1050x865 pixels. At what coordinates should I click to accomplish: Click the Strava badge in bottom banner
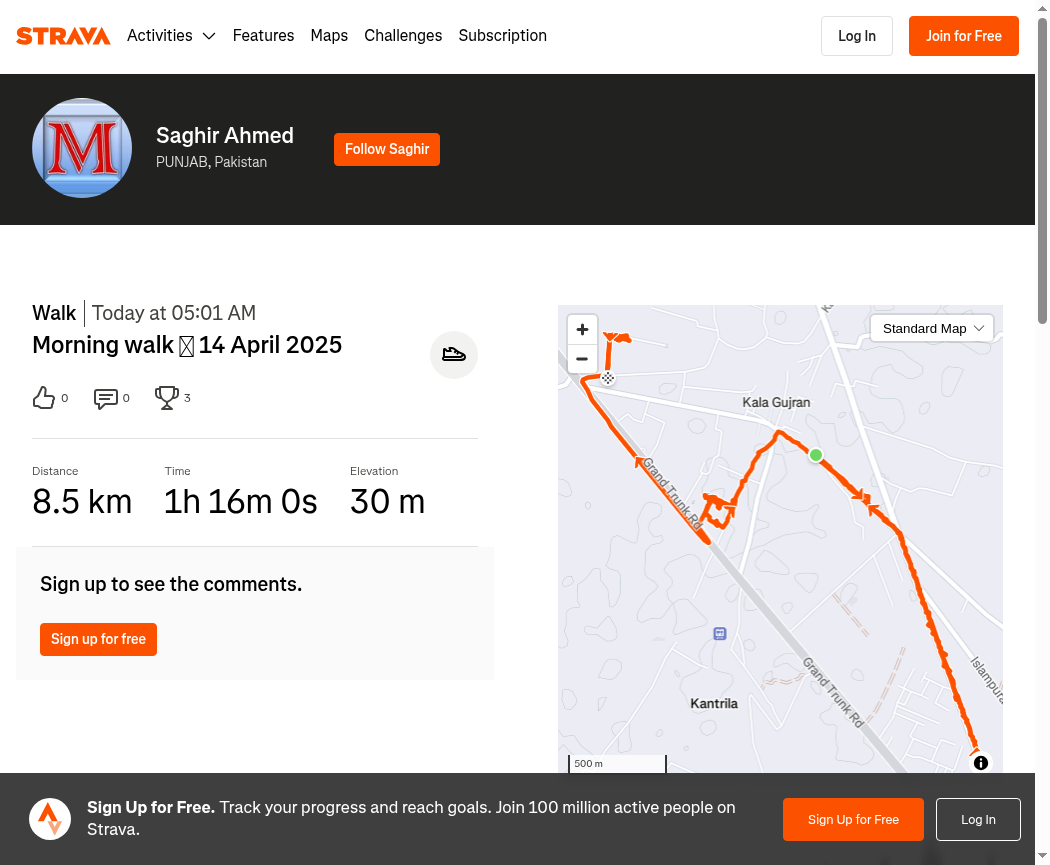click(50, 819)
